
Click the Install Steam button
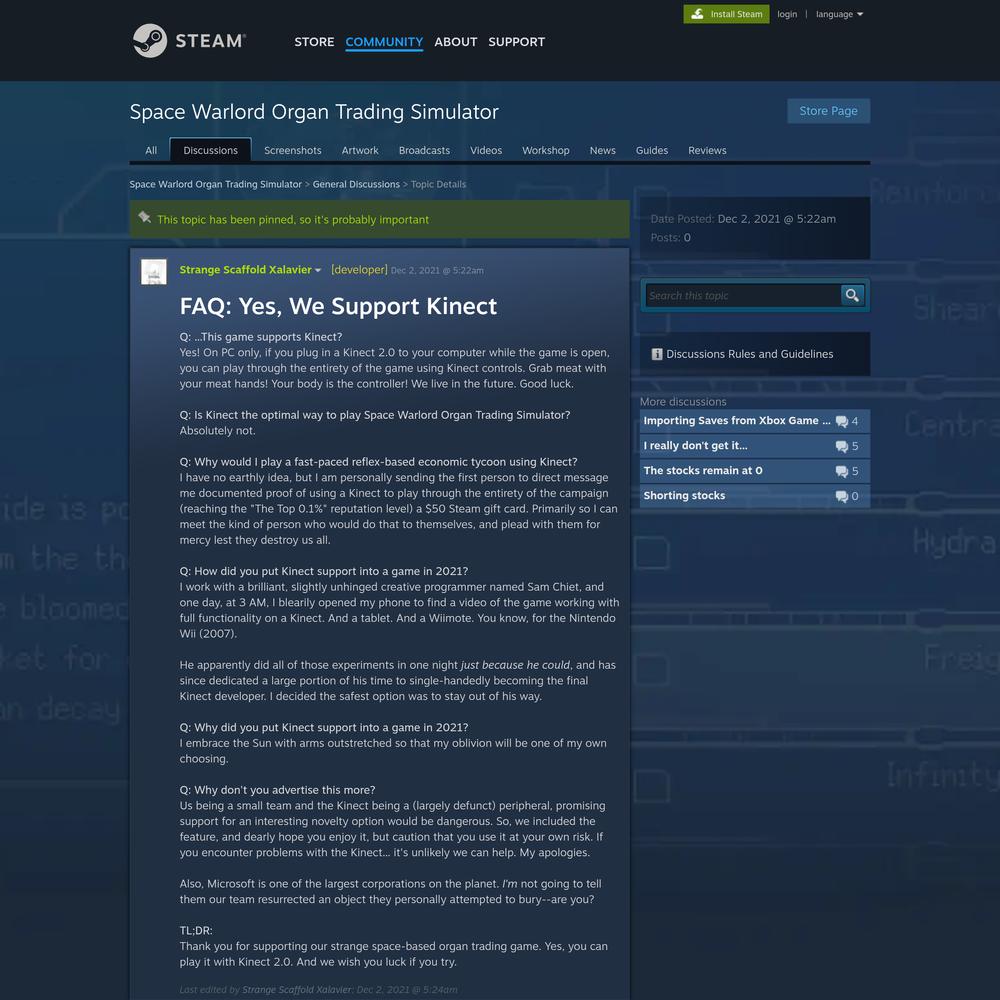[x=726, y=14]
